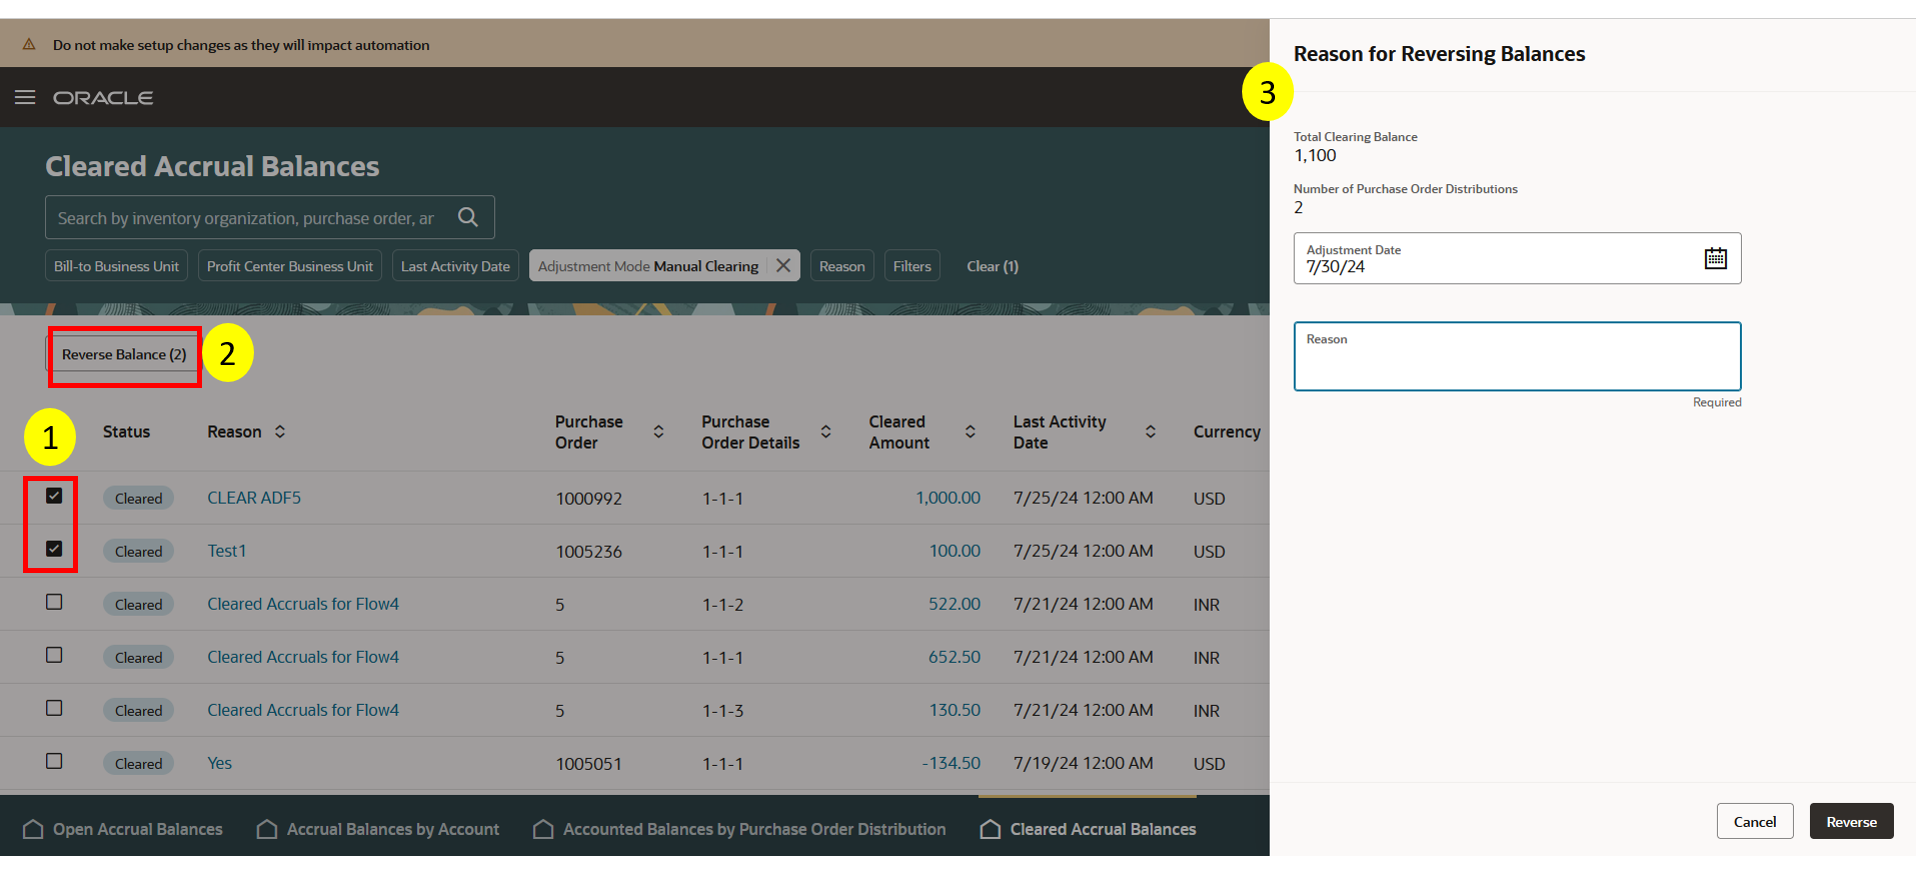Open the Last Activity Date filter

click(x=455, y=265)
